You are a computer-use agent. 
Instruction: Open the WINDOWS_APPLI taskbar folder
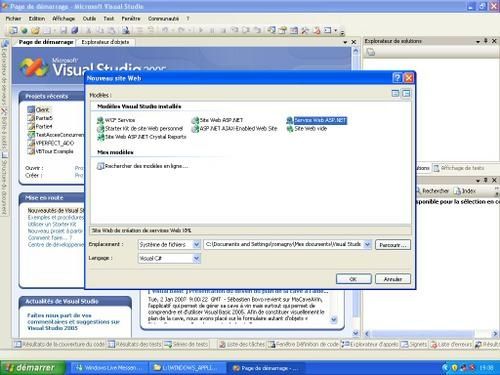187,368
